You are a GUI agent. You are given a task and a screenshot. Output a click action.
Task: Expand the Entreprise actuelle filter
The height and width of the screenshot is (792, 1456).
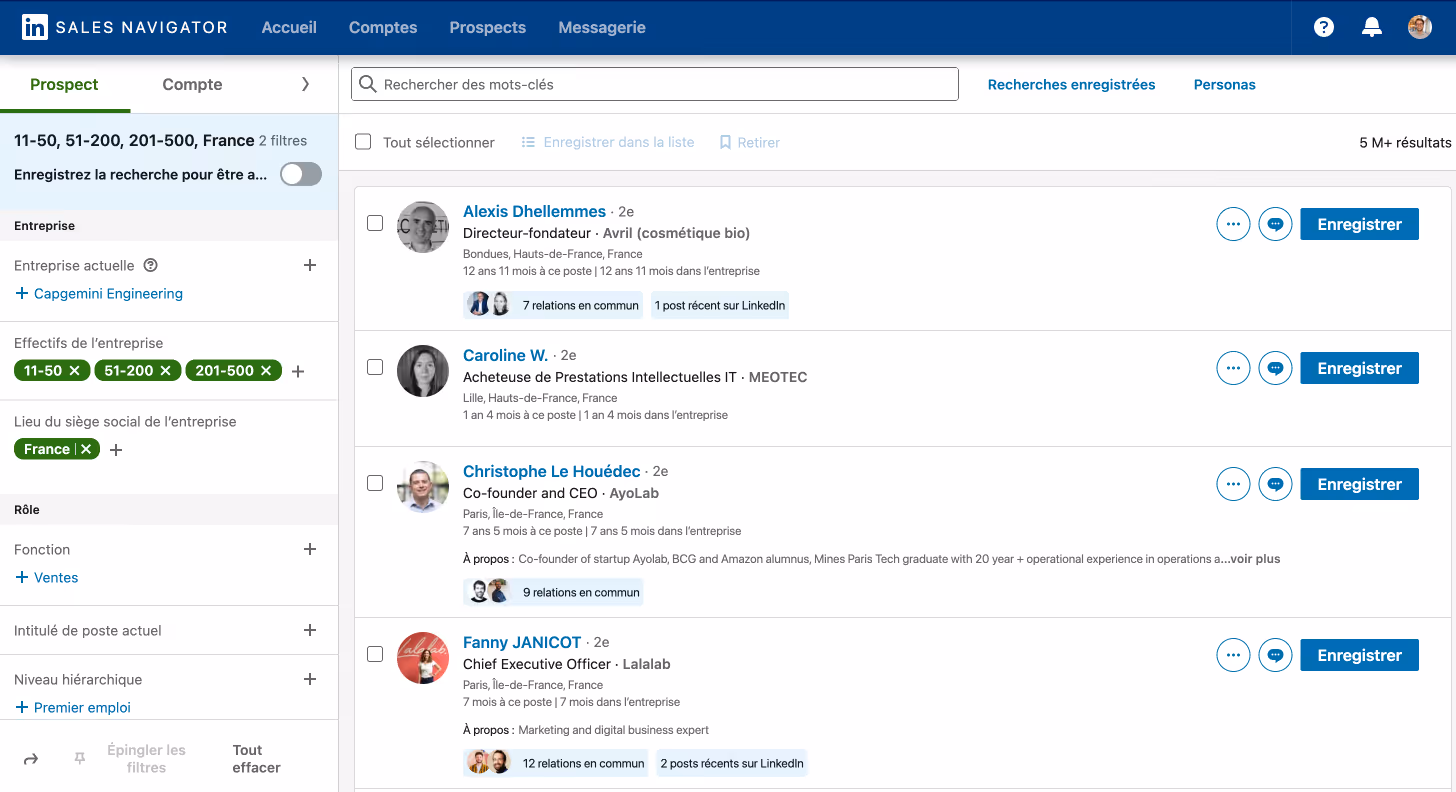coord(310,265)
